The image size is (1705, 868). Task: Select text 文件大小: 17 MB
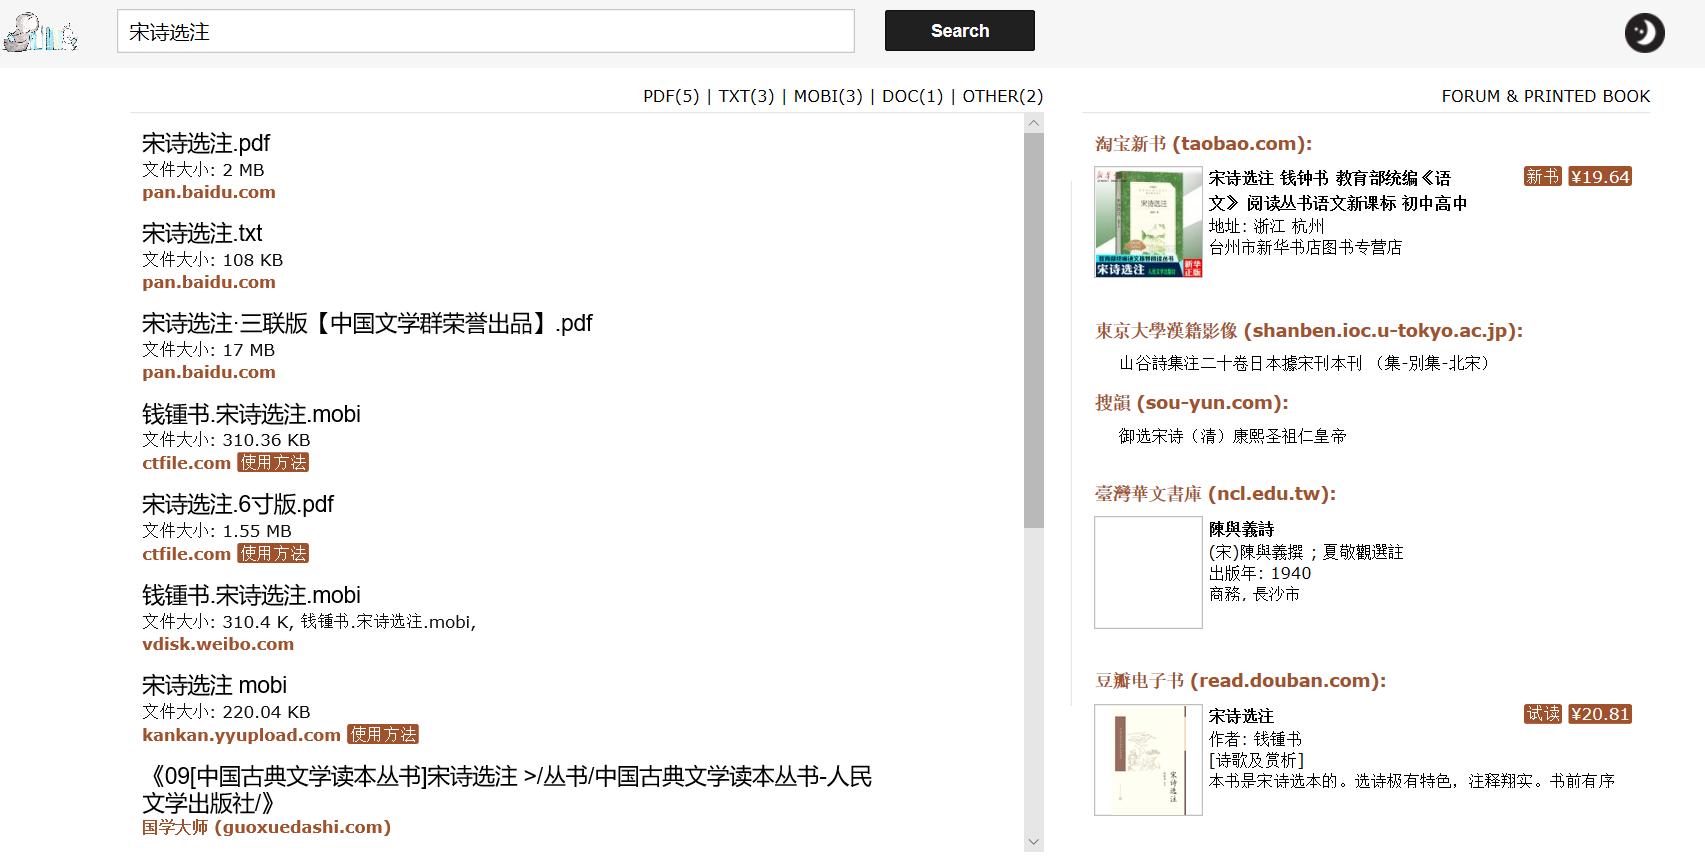(x=208, y=350)
